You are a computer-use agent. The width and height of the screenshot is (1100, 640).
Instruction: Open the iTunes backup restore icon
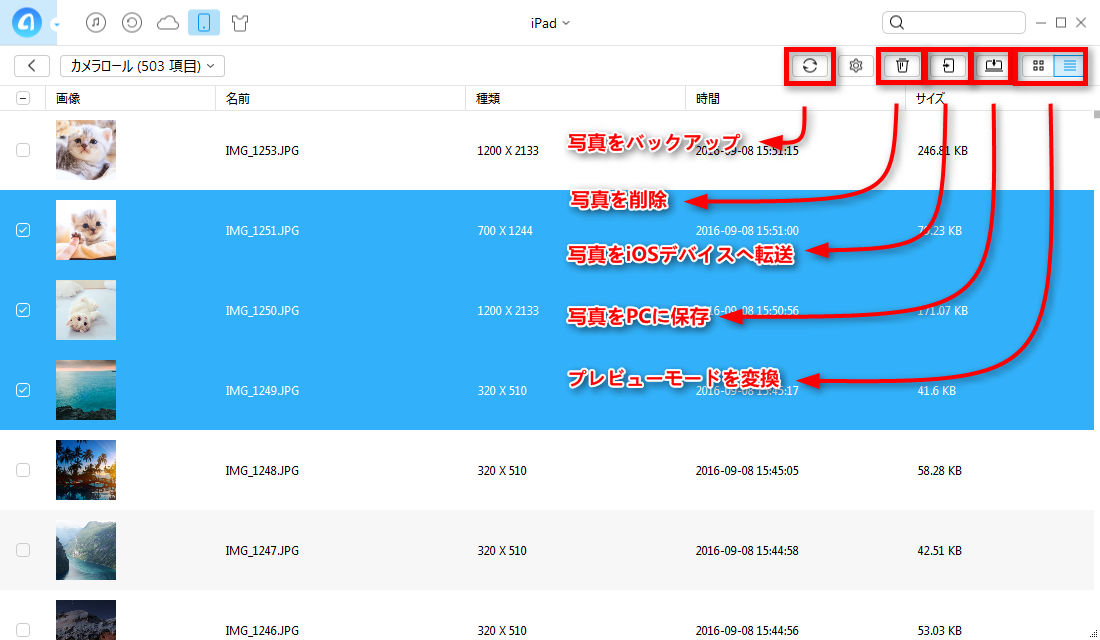pyautogui.click(x=132, y=22)
